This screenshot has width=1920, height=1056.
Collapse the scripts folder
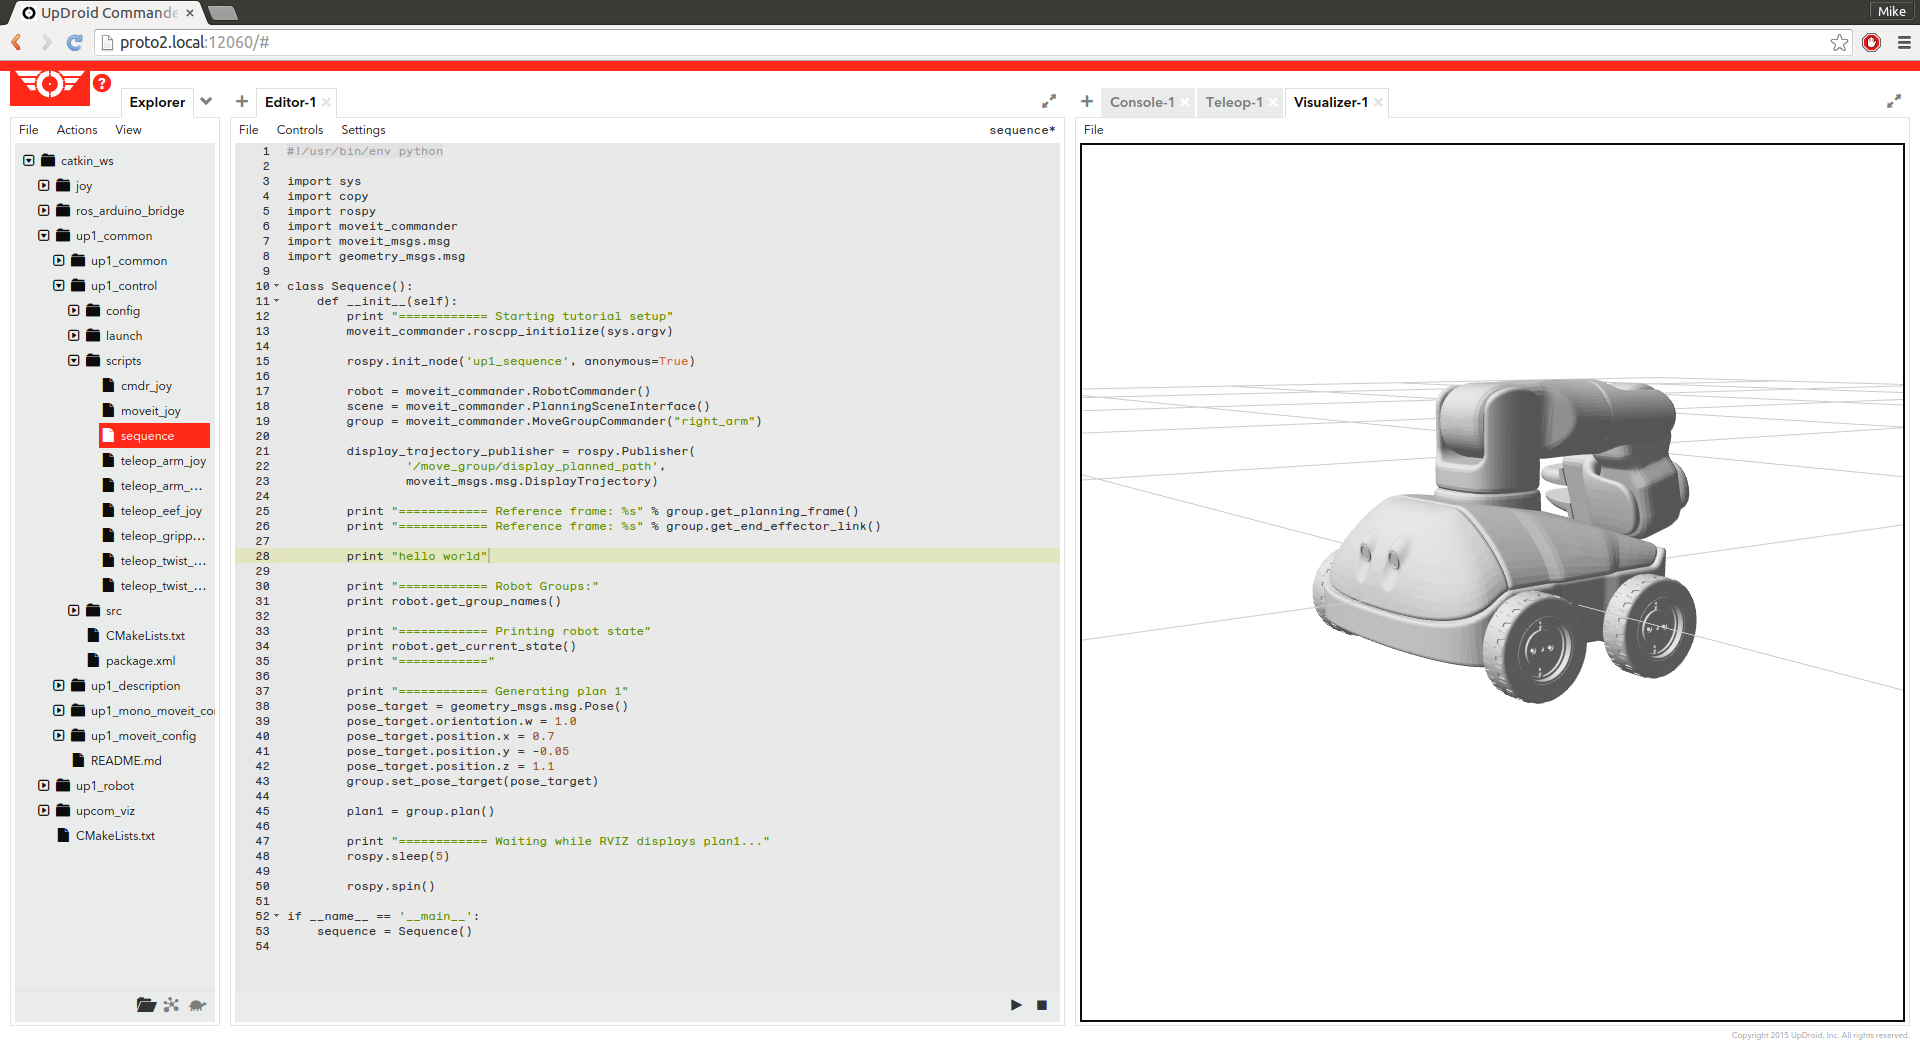click(x=74, y=361)
